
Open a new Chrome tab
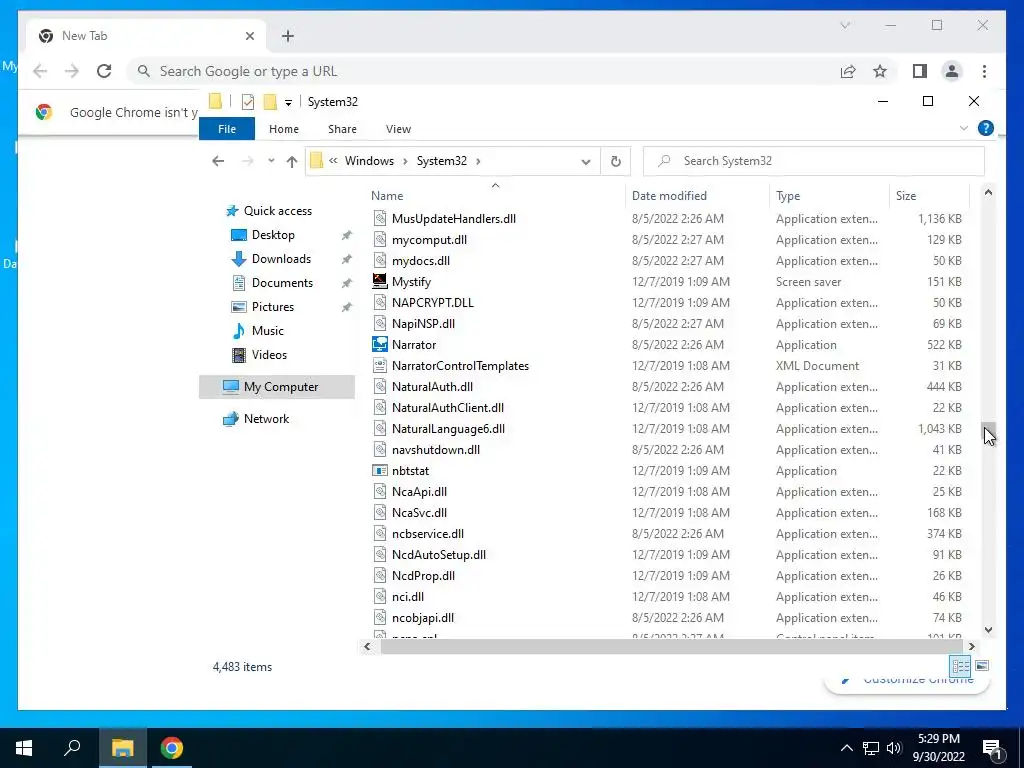(288, 36)
